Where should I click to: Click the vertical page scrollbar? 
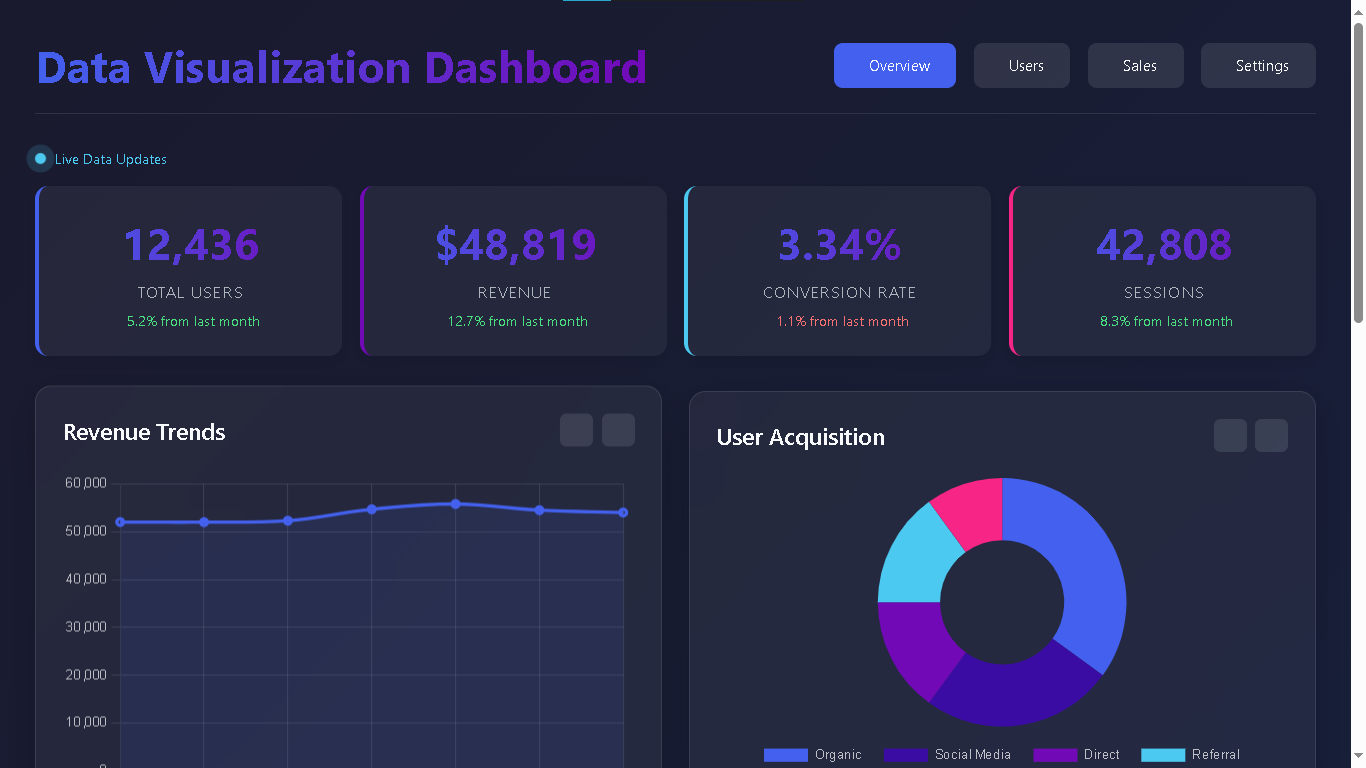[1358, 170]
